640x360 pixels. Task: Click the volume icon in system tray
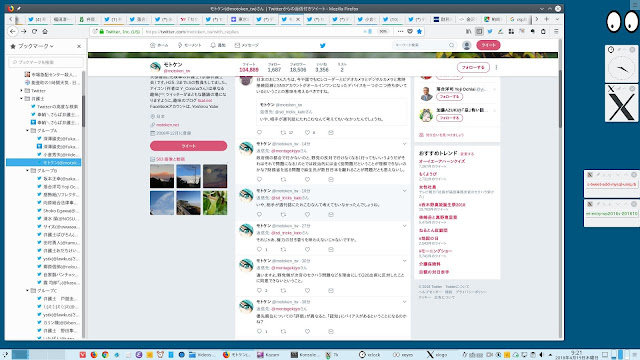coord(542,355)
